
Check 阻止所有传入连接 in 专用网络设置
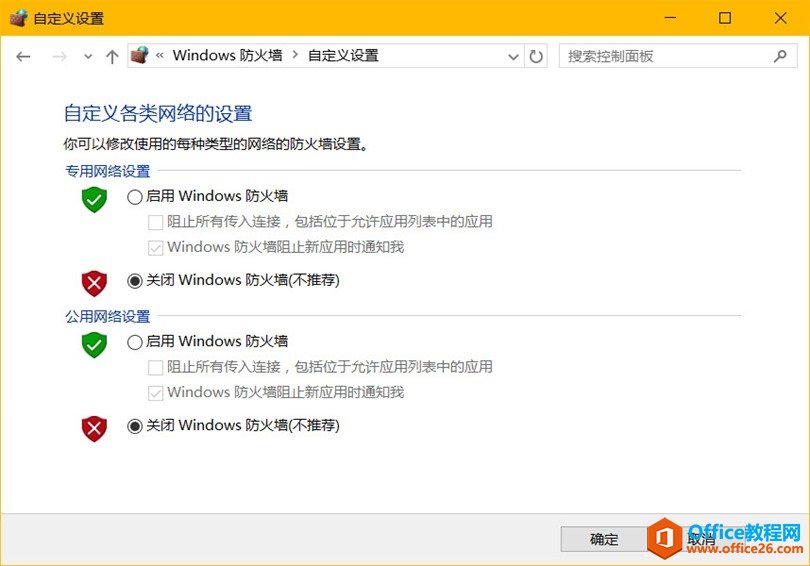tap(155, 223)
